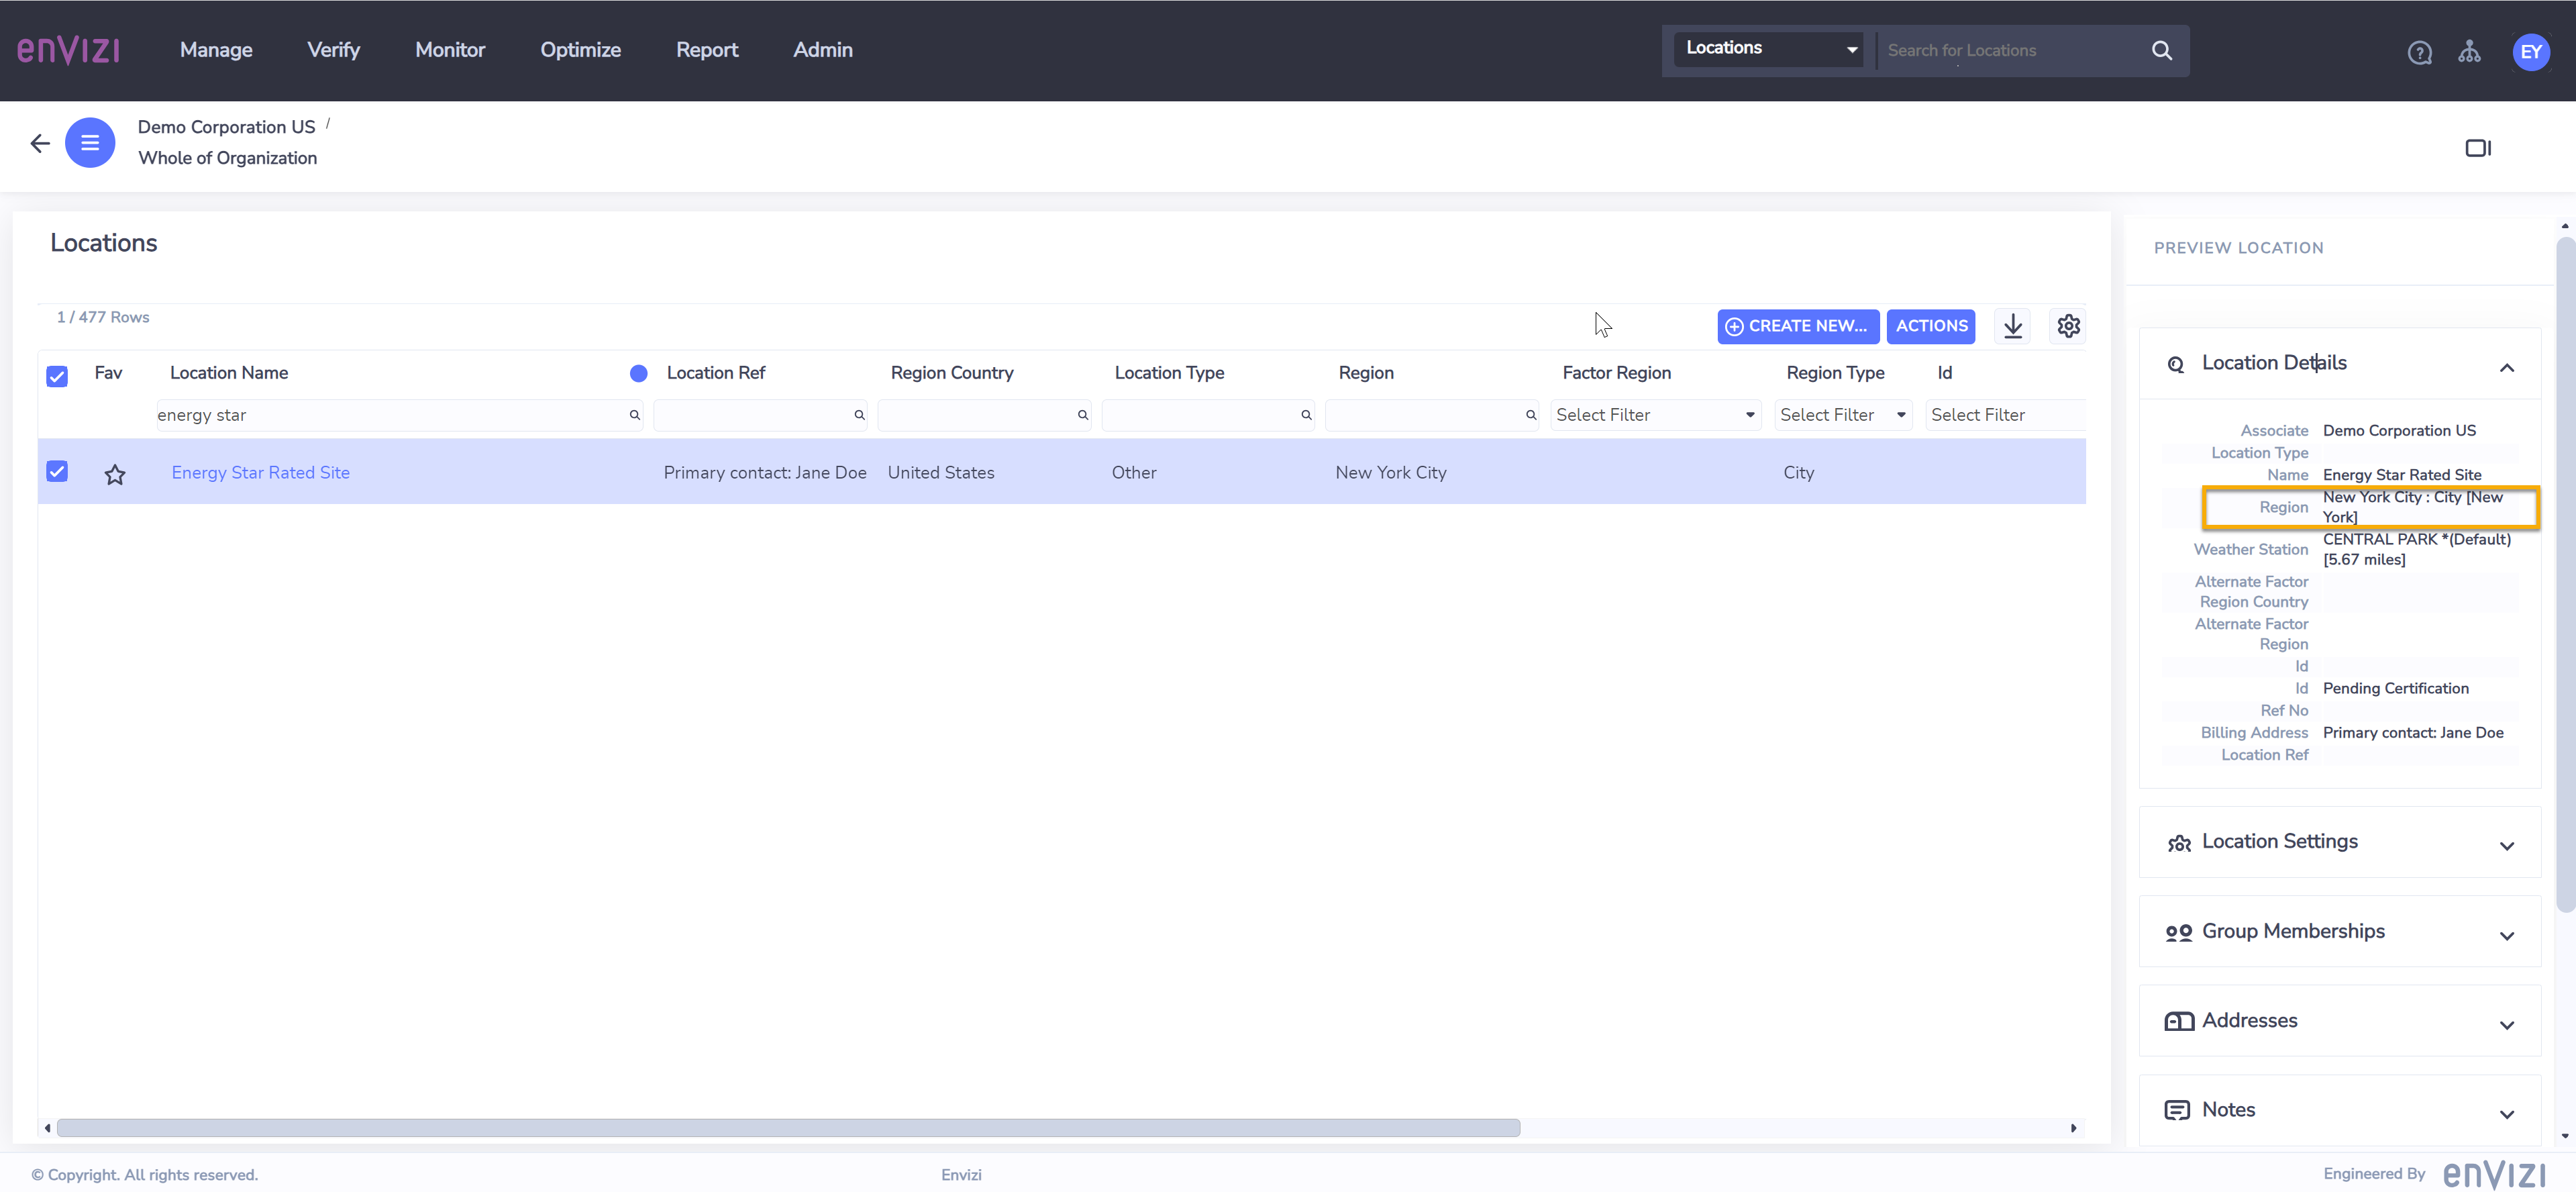Click the blue dot beside Location Name
The height and width of the screenshot is (1192, 2576).
pyautogui.click(x=638, y=373)
